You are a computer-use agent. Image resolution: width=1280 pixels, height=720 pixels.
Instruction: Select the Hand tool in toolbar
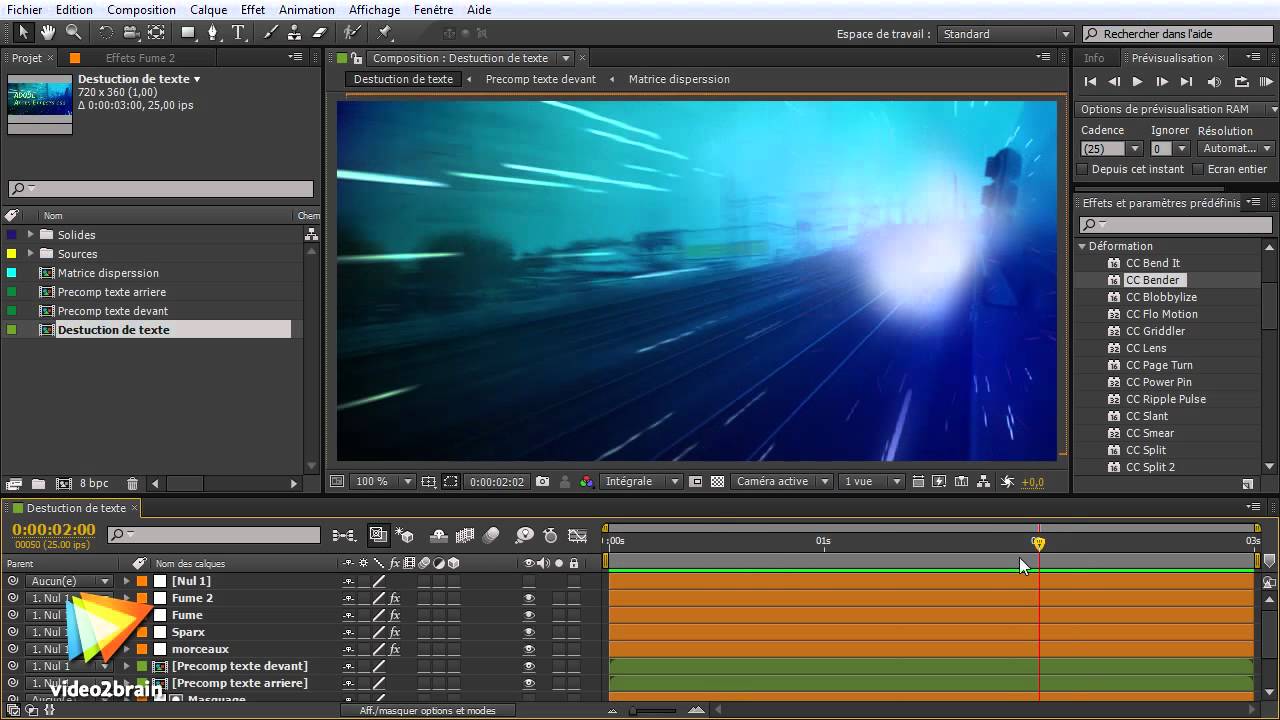(x=48, y=33)
